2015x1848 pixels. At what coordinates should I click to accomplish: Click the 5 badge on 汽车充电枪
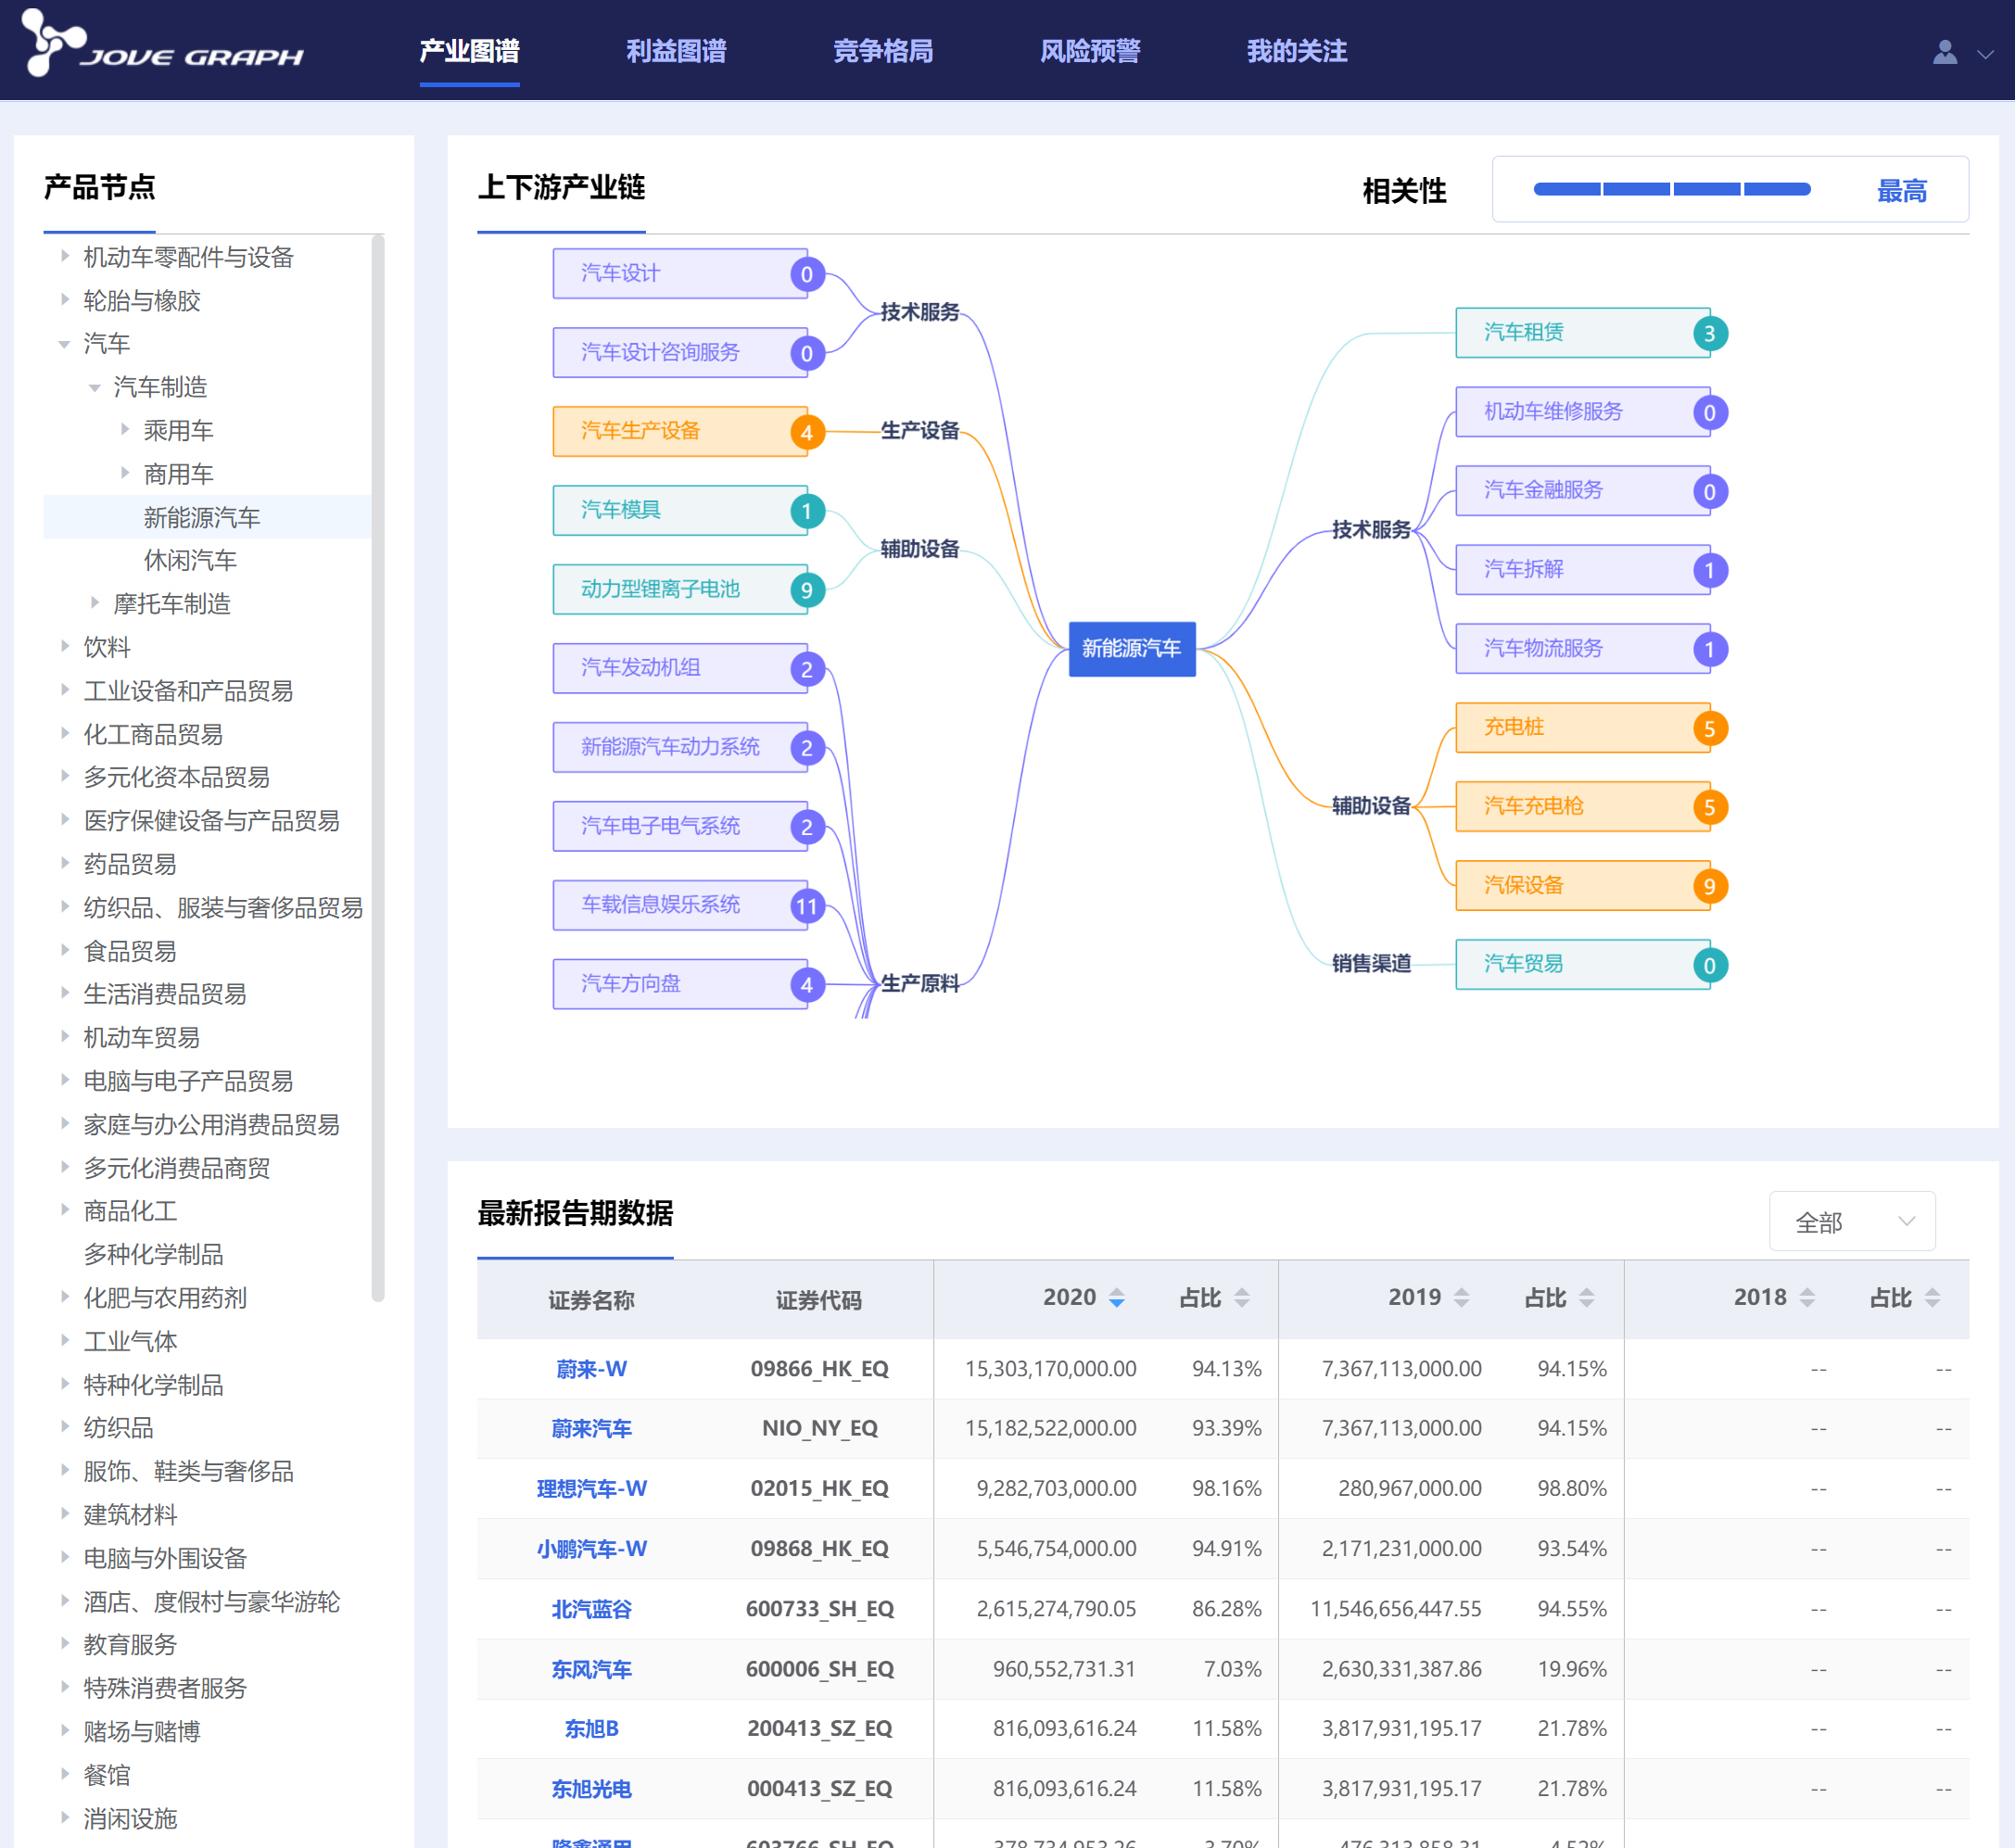[x=1710, y=807]
